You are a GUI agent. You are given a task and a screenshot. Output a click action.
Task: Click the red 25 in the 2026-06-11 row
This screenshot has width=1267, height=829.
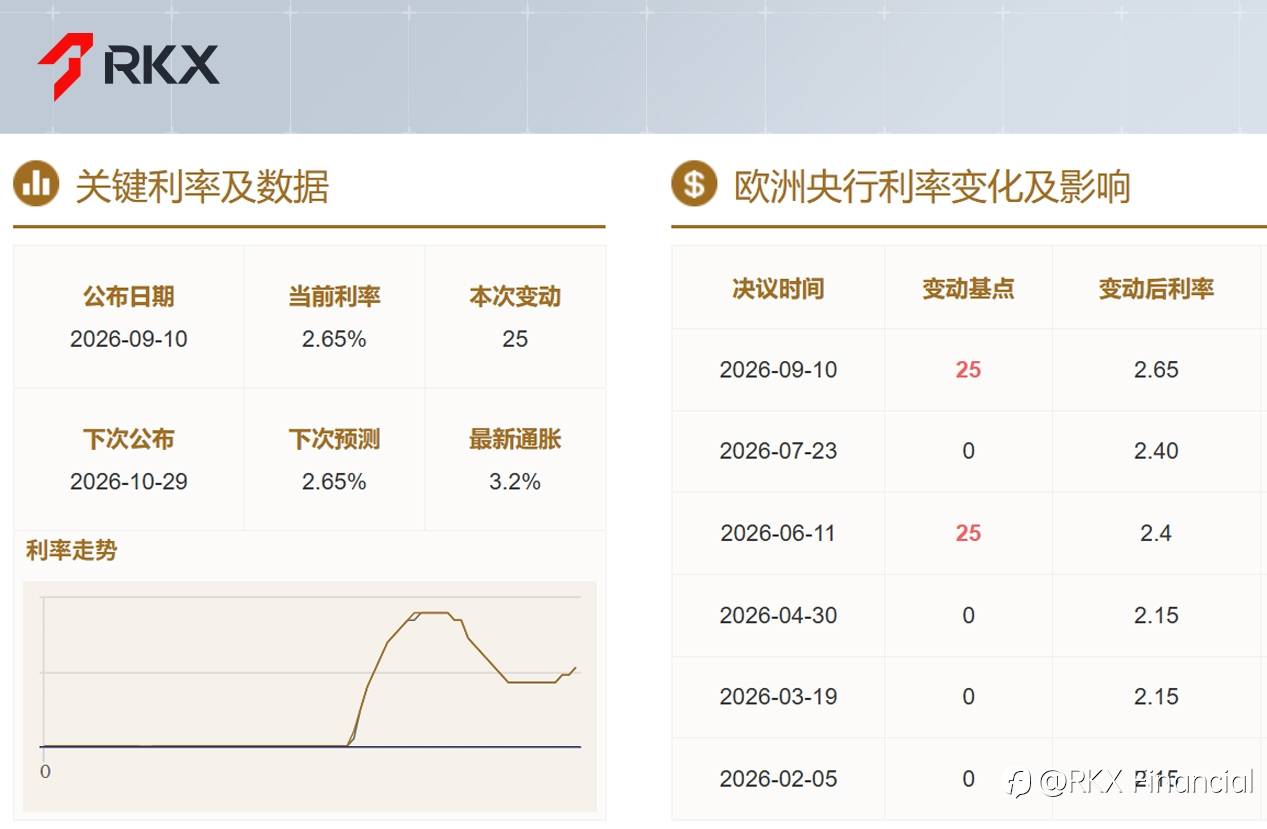[x=968, y=533]
